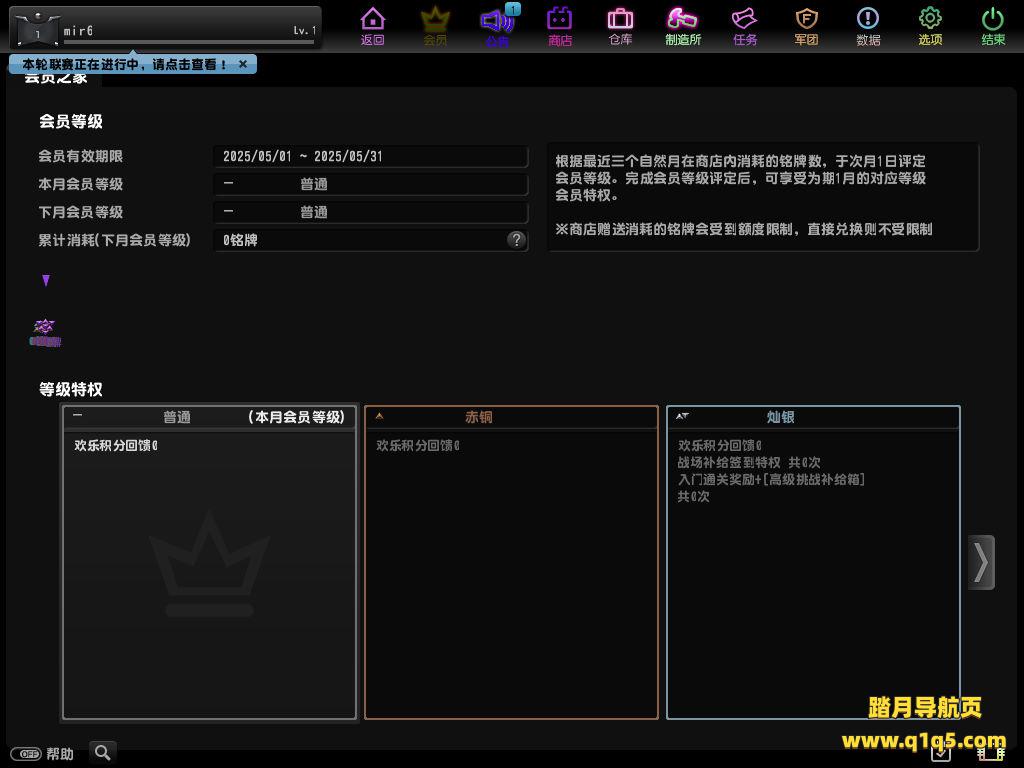1024x768 pixels.
Task: Open the 商店 shop icon
Action: (560, 25)
